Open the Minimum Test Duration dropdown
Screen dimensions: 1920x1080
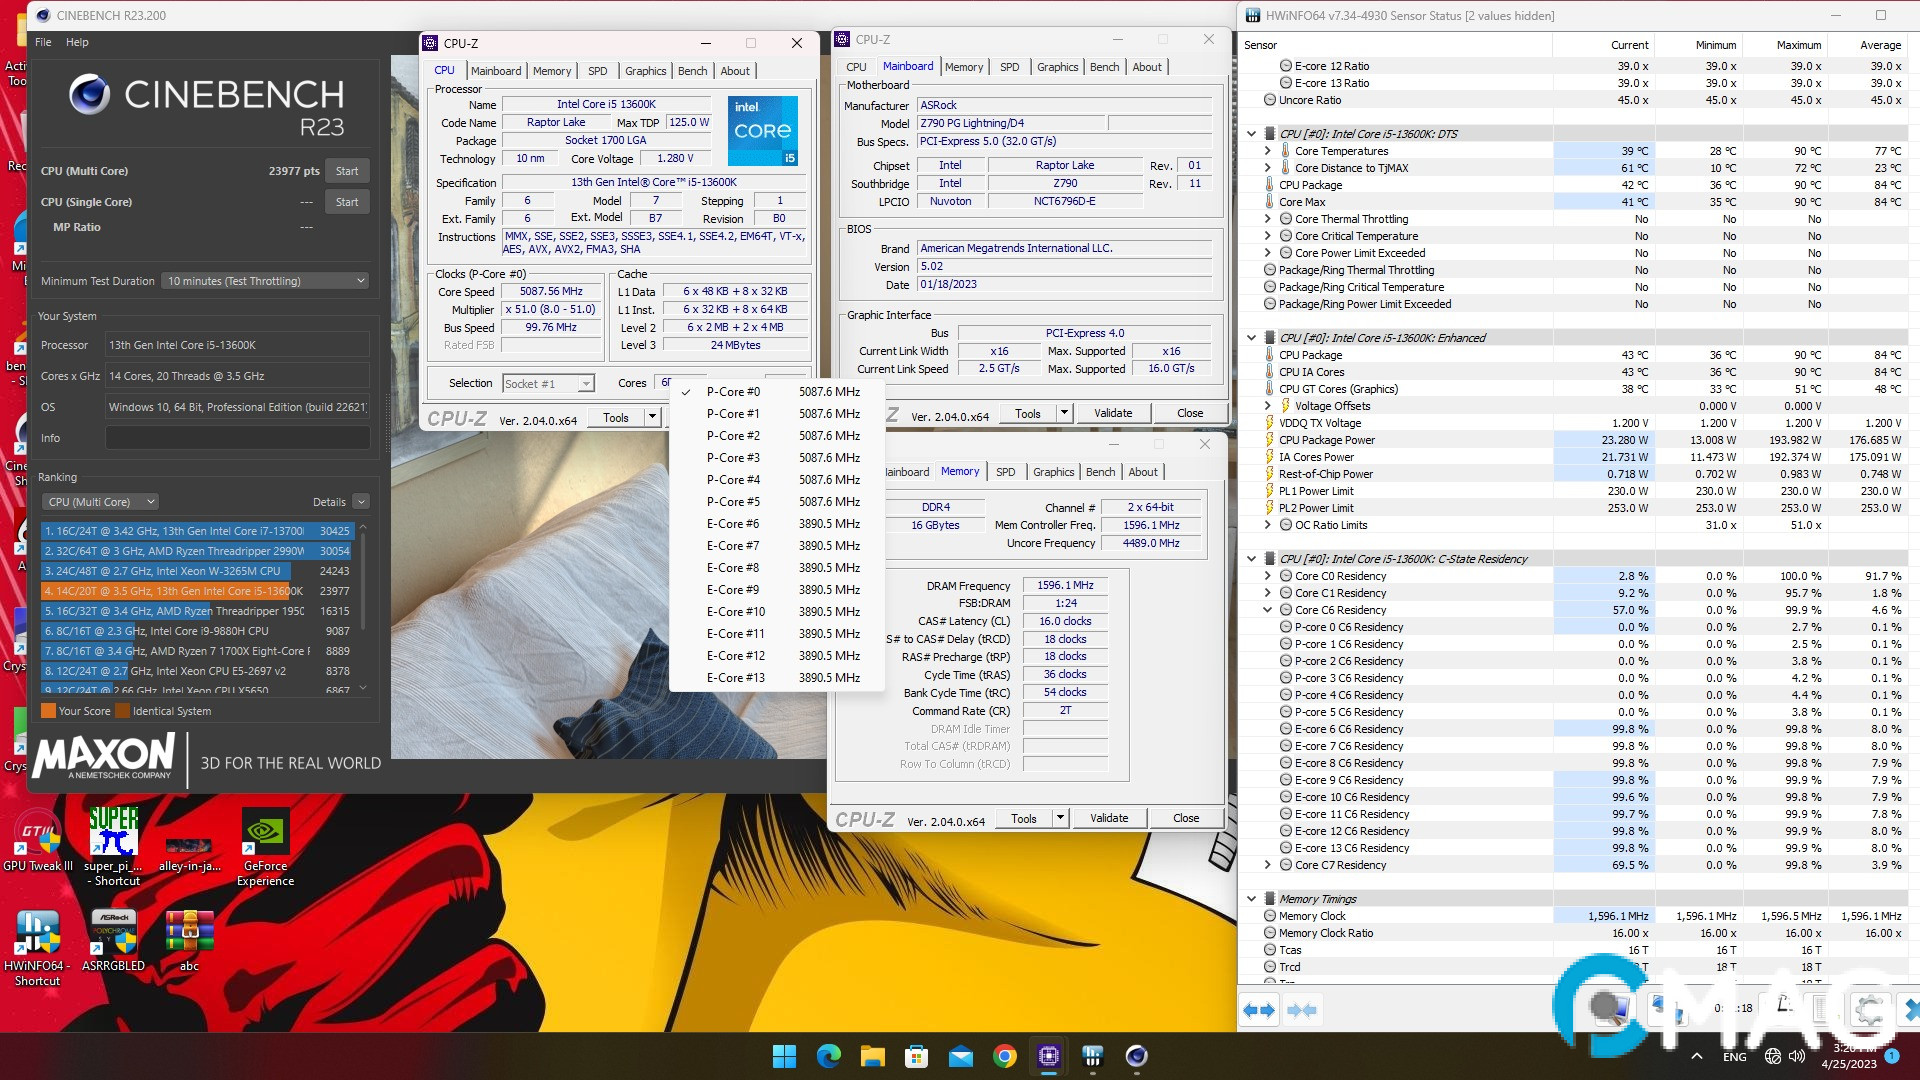pyautogui.click(x=265, y=281)
